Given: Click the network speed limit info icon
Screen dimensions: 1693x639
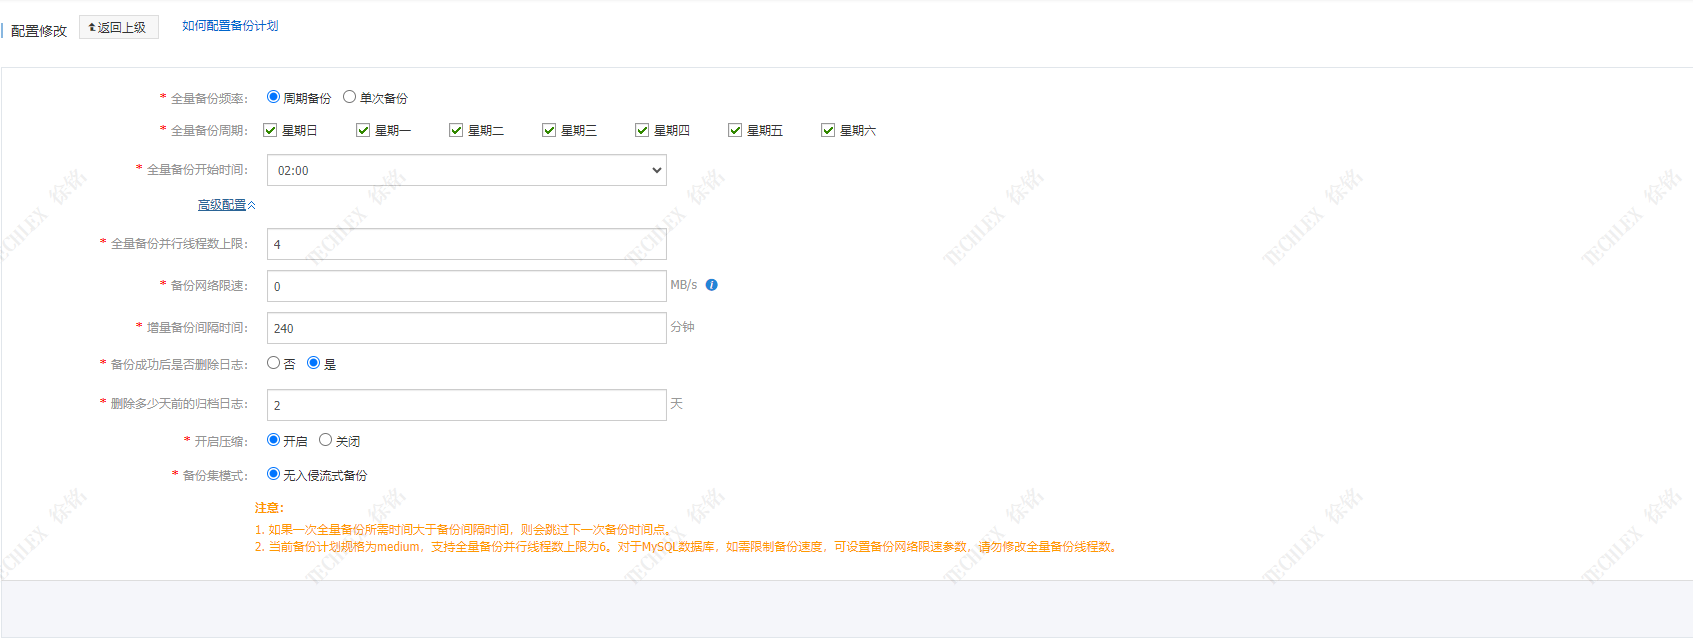Looking at the screenshot, I should pos(711,285).
